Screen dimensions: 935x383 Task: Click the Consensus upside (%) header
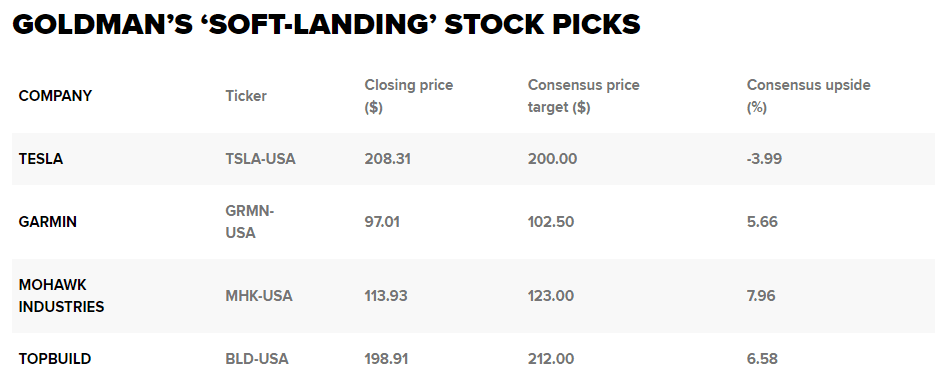point(809,96)
